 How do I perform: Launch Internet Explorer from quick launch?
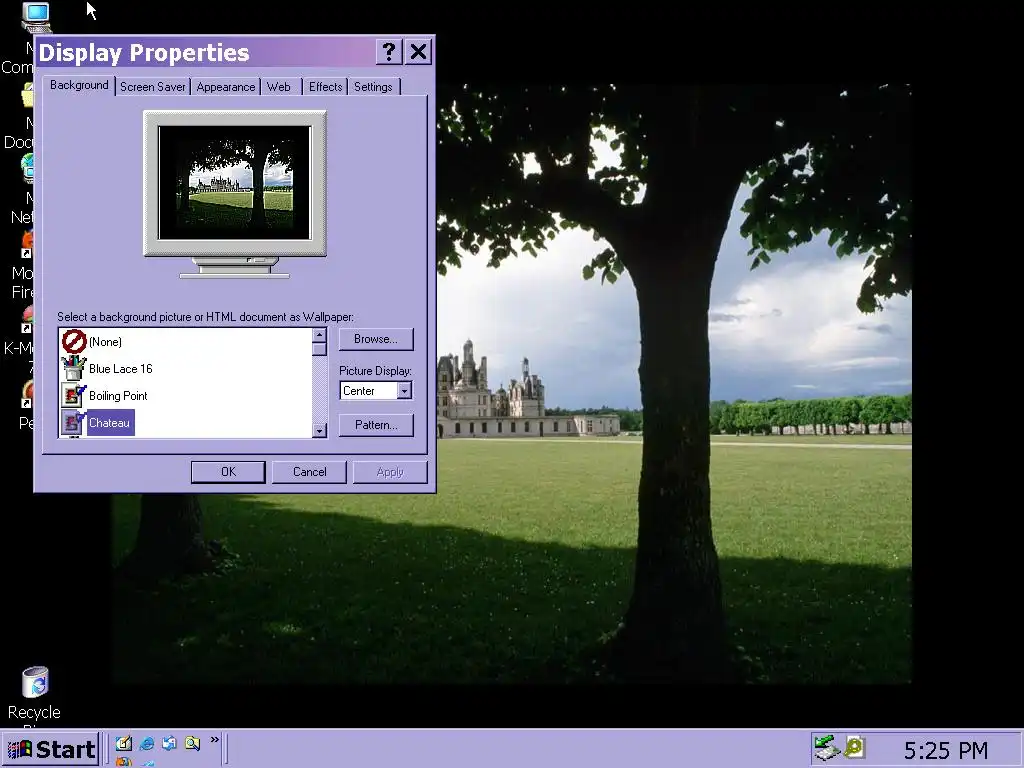pyautogui.click(x=147, y=743)
